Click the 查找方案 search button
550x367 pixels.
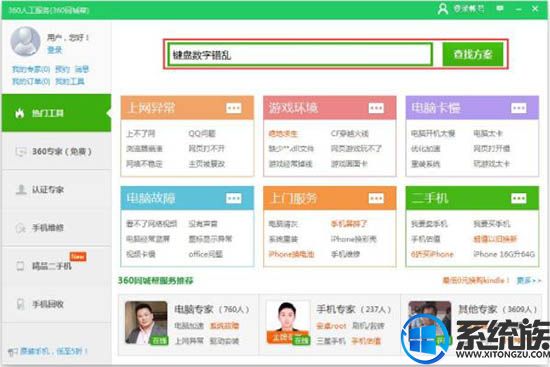[472, 54]
